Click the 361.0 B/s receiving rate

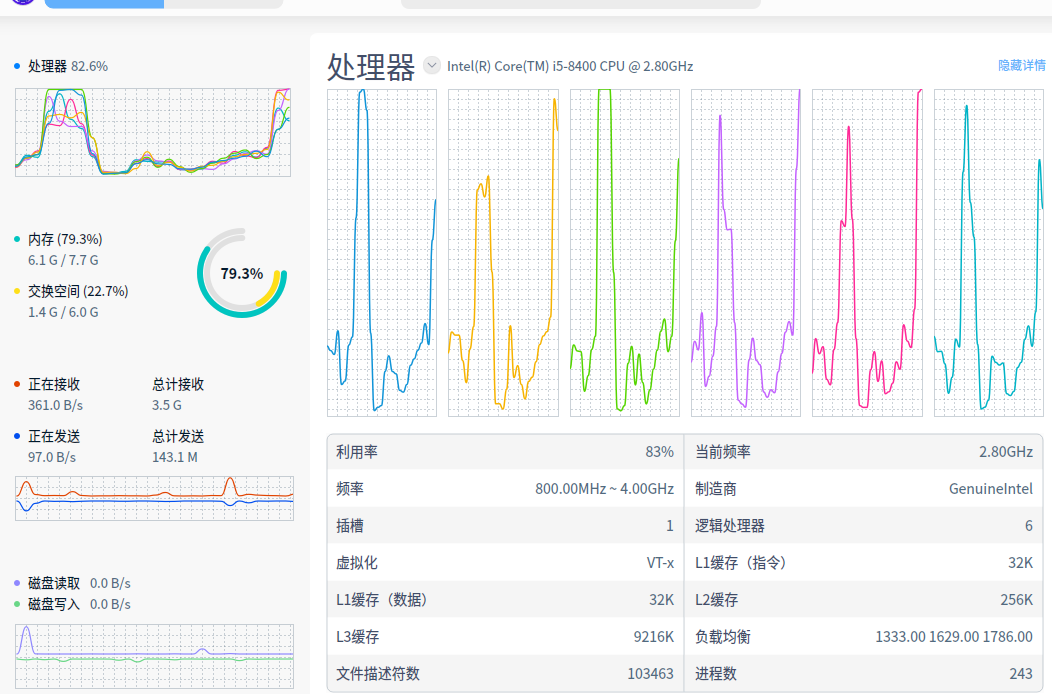[55, 405]
